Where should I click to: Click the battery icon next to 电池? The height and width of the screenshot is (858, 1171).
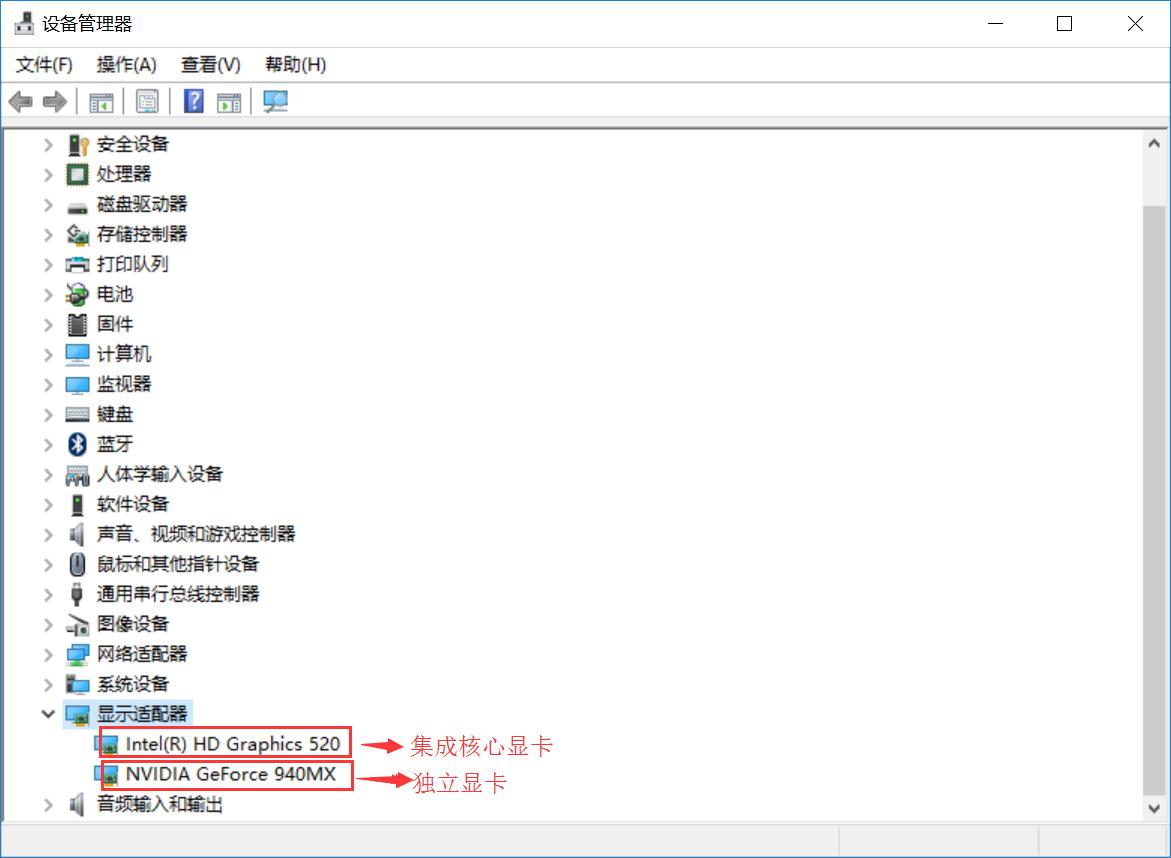coord(78,294)
